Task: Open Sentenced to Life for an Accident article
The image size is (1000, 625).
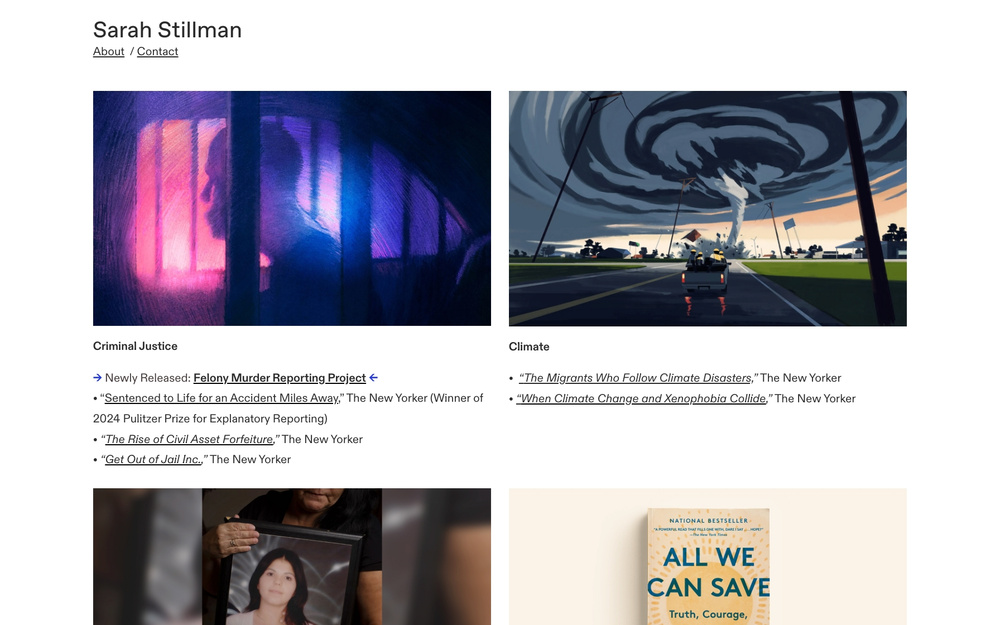Action: coord(222,398)
